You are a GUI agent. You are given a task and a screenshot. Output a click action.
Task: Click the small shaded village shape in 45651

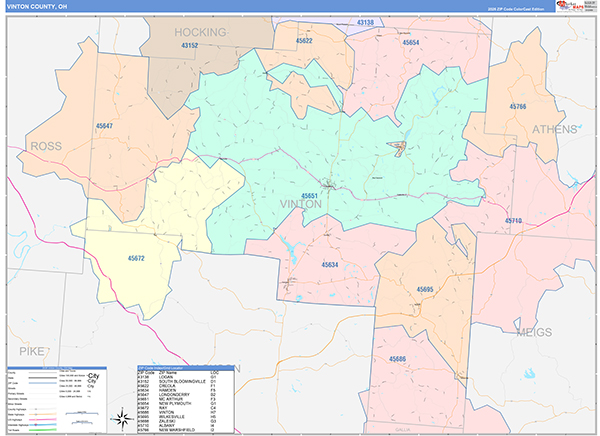pyautogui.click(x=397, y=148)
